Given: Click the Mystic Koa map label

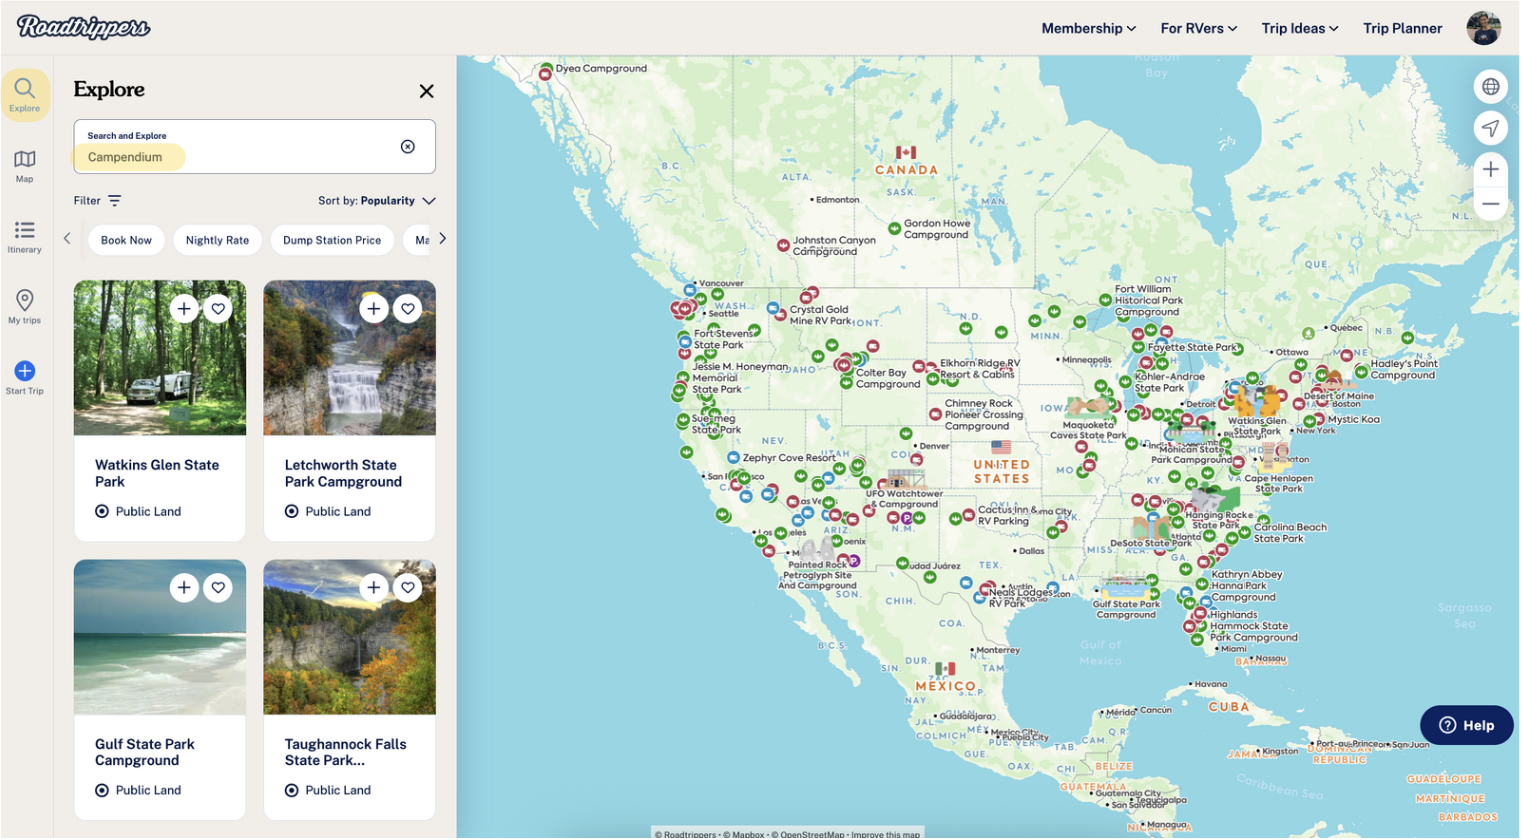Looking at the screenshot, I should tap(1354, 420).
